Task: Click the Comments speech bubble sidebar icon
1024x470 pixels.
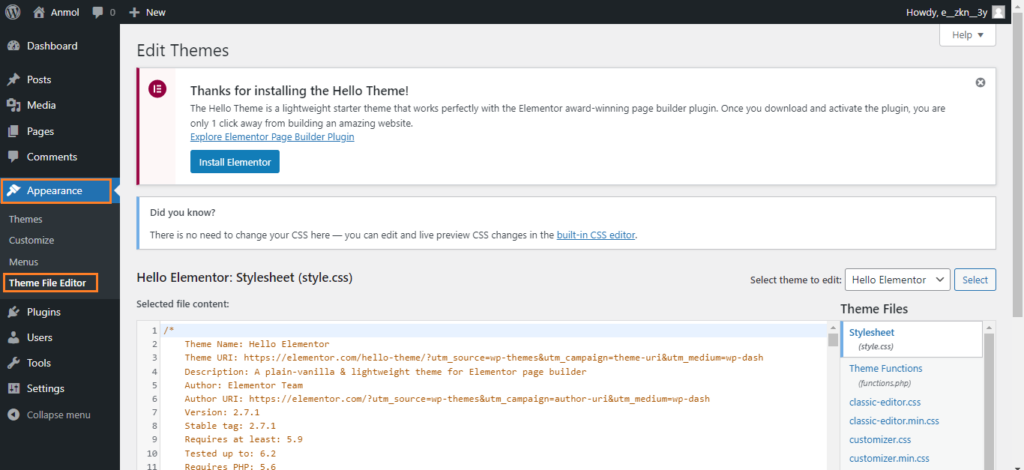Action: click(13, 157)
